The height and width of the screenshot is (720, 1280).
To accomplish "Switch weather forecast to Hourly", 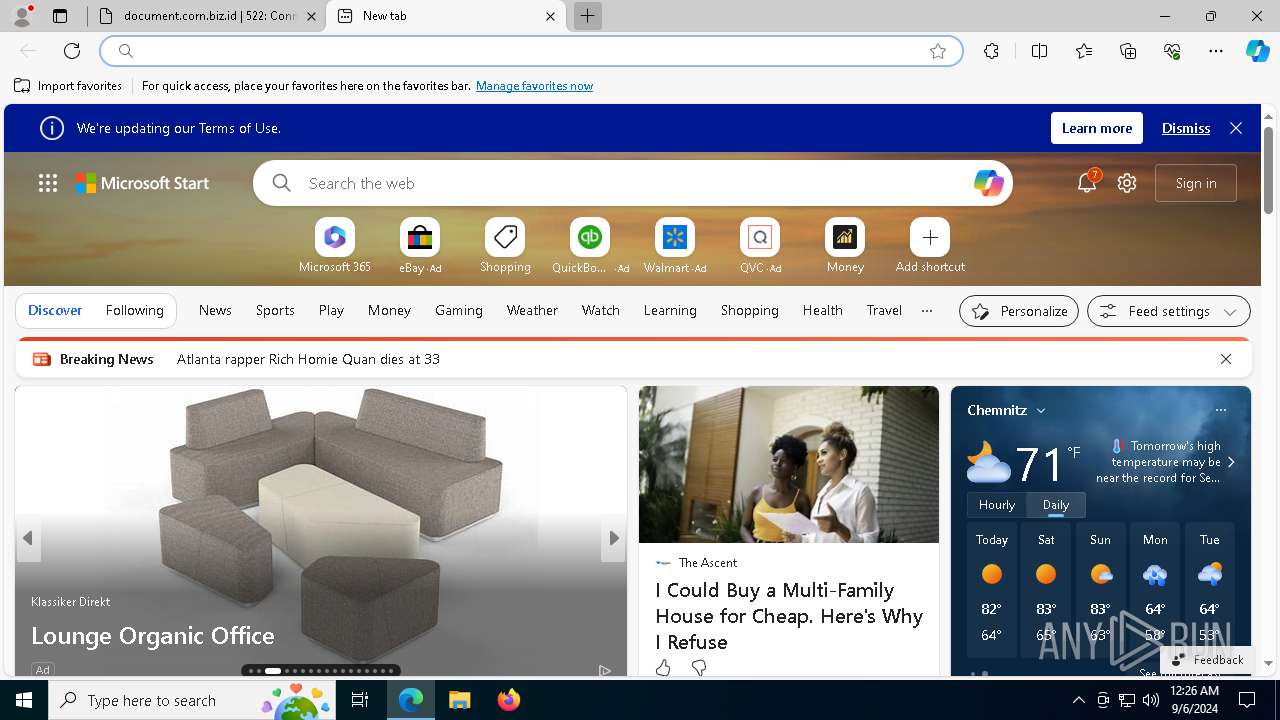I will pyautogui.click(x=997, y=505).
